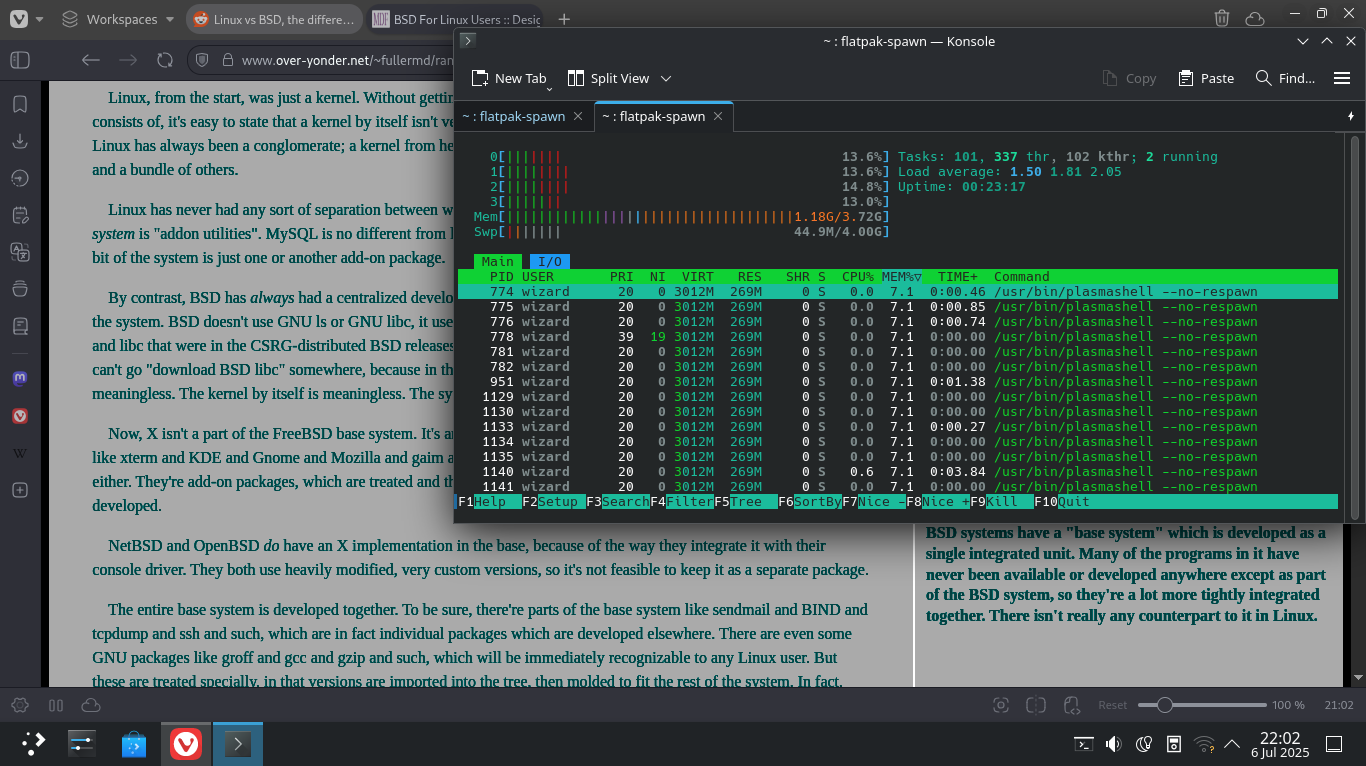Reset page zoom level
The image size is (1366, 766).
pyautogui.click(x=1112, y=705)
